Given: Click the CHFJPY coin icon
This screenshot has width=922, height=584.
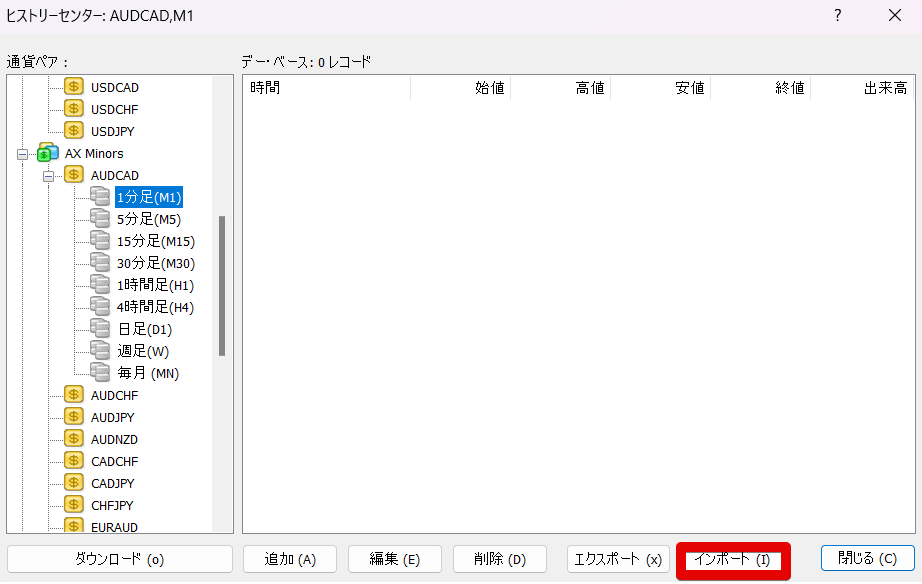Looking at the screenshot, I should pos(74,505).
